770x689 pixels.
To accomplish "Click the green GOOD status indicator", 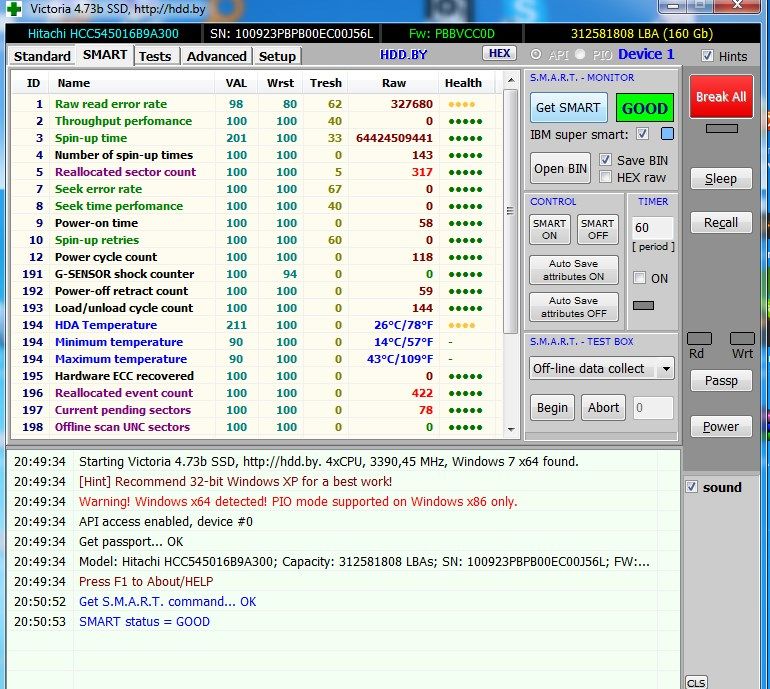I will pos(645,108).
